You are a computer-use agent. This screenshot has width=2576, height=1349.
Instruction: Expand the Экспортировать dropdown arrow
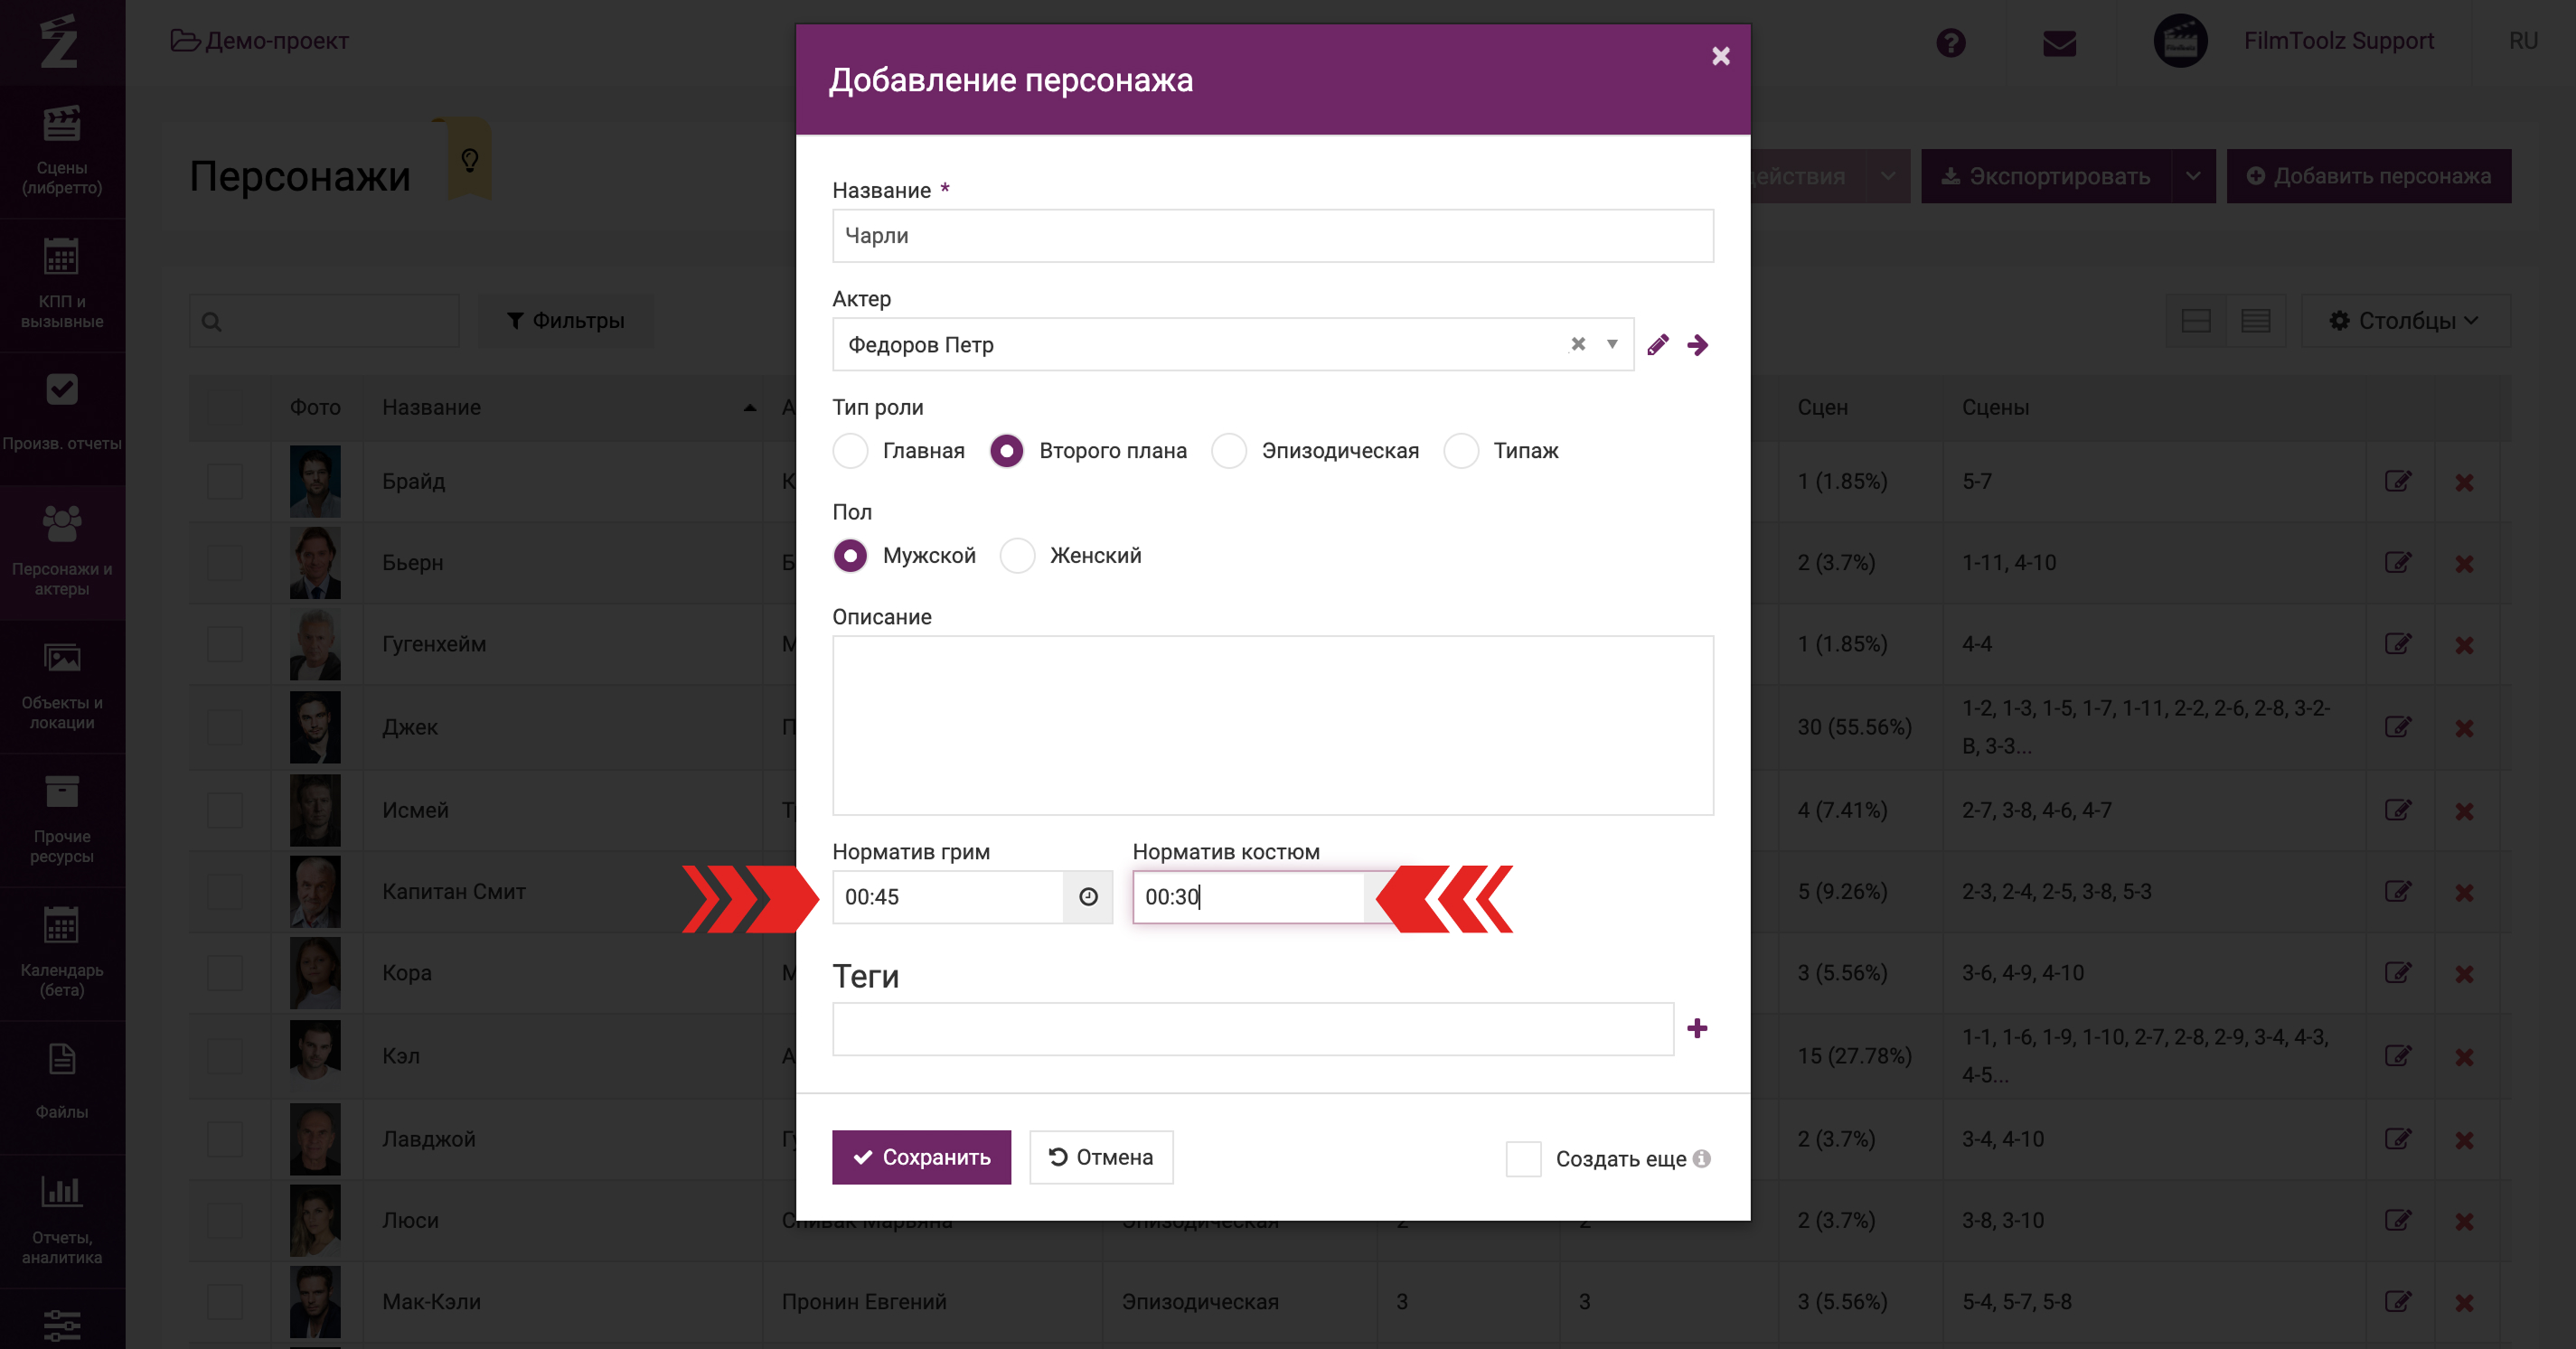(x=2192, y=177)
